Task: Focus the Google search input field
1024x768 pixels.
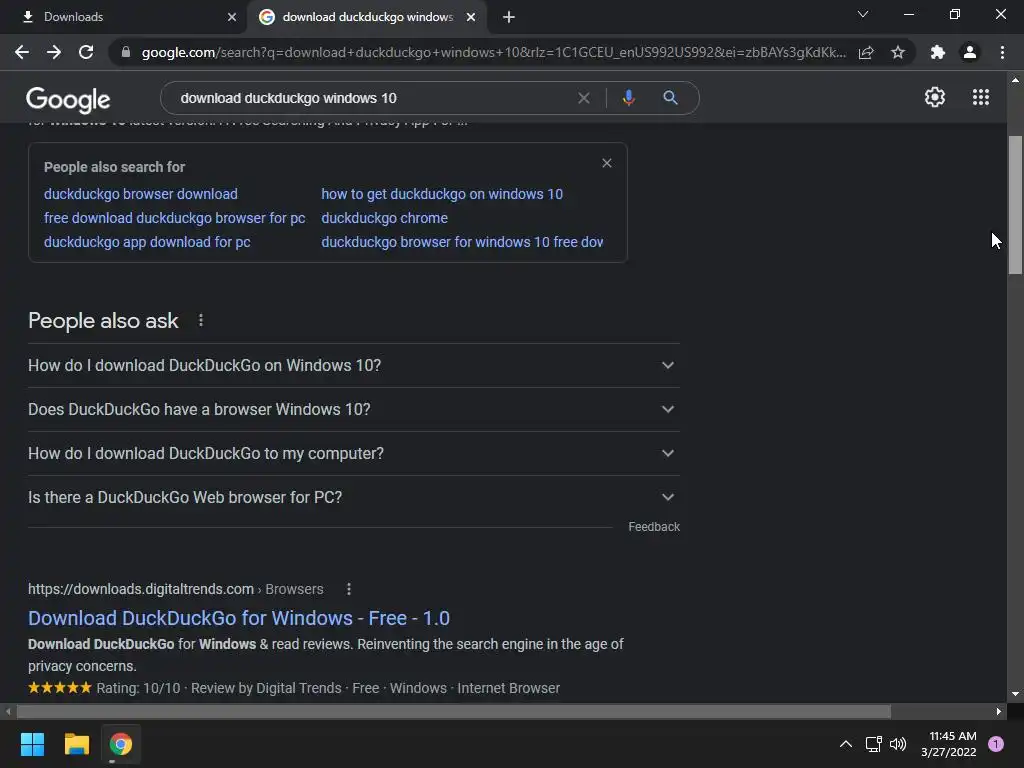Action: click(372, 98)
